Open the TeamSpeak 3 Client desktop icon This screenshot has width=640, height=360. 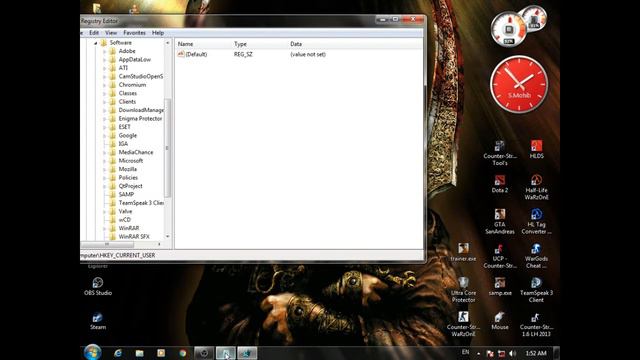tap(536, 290)
